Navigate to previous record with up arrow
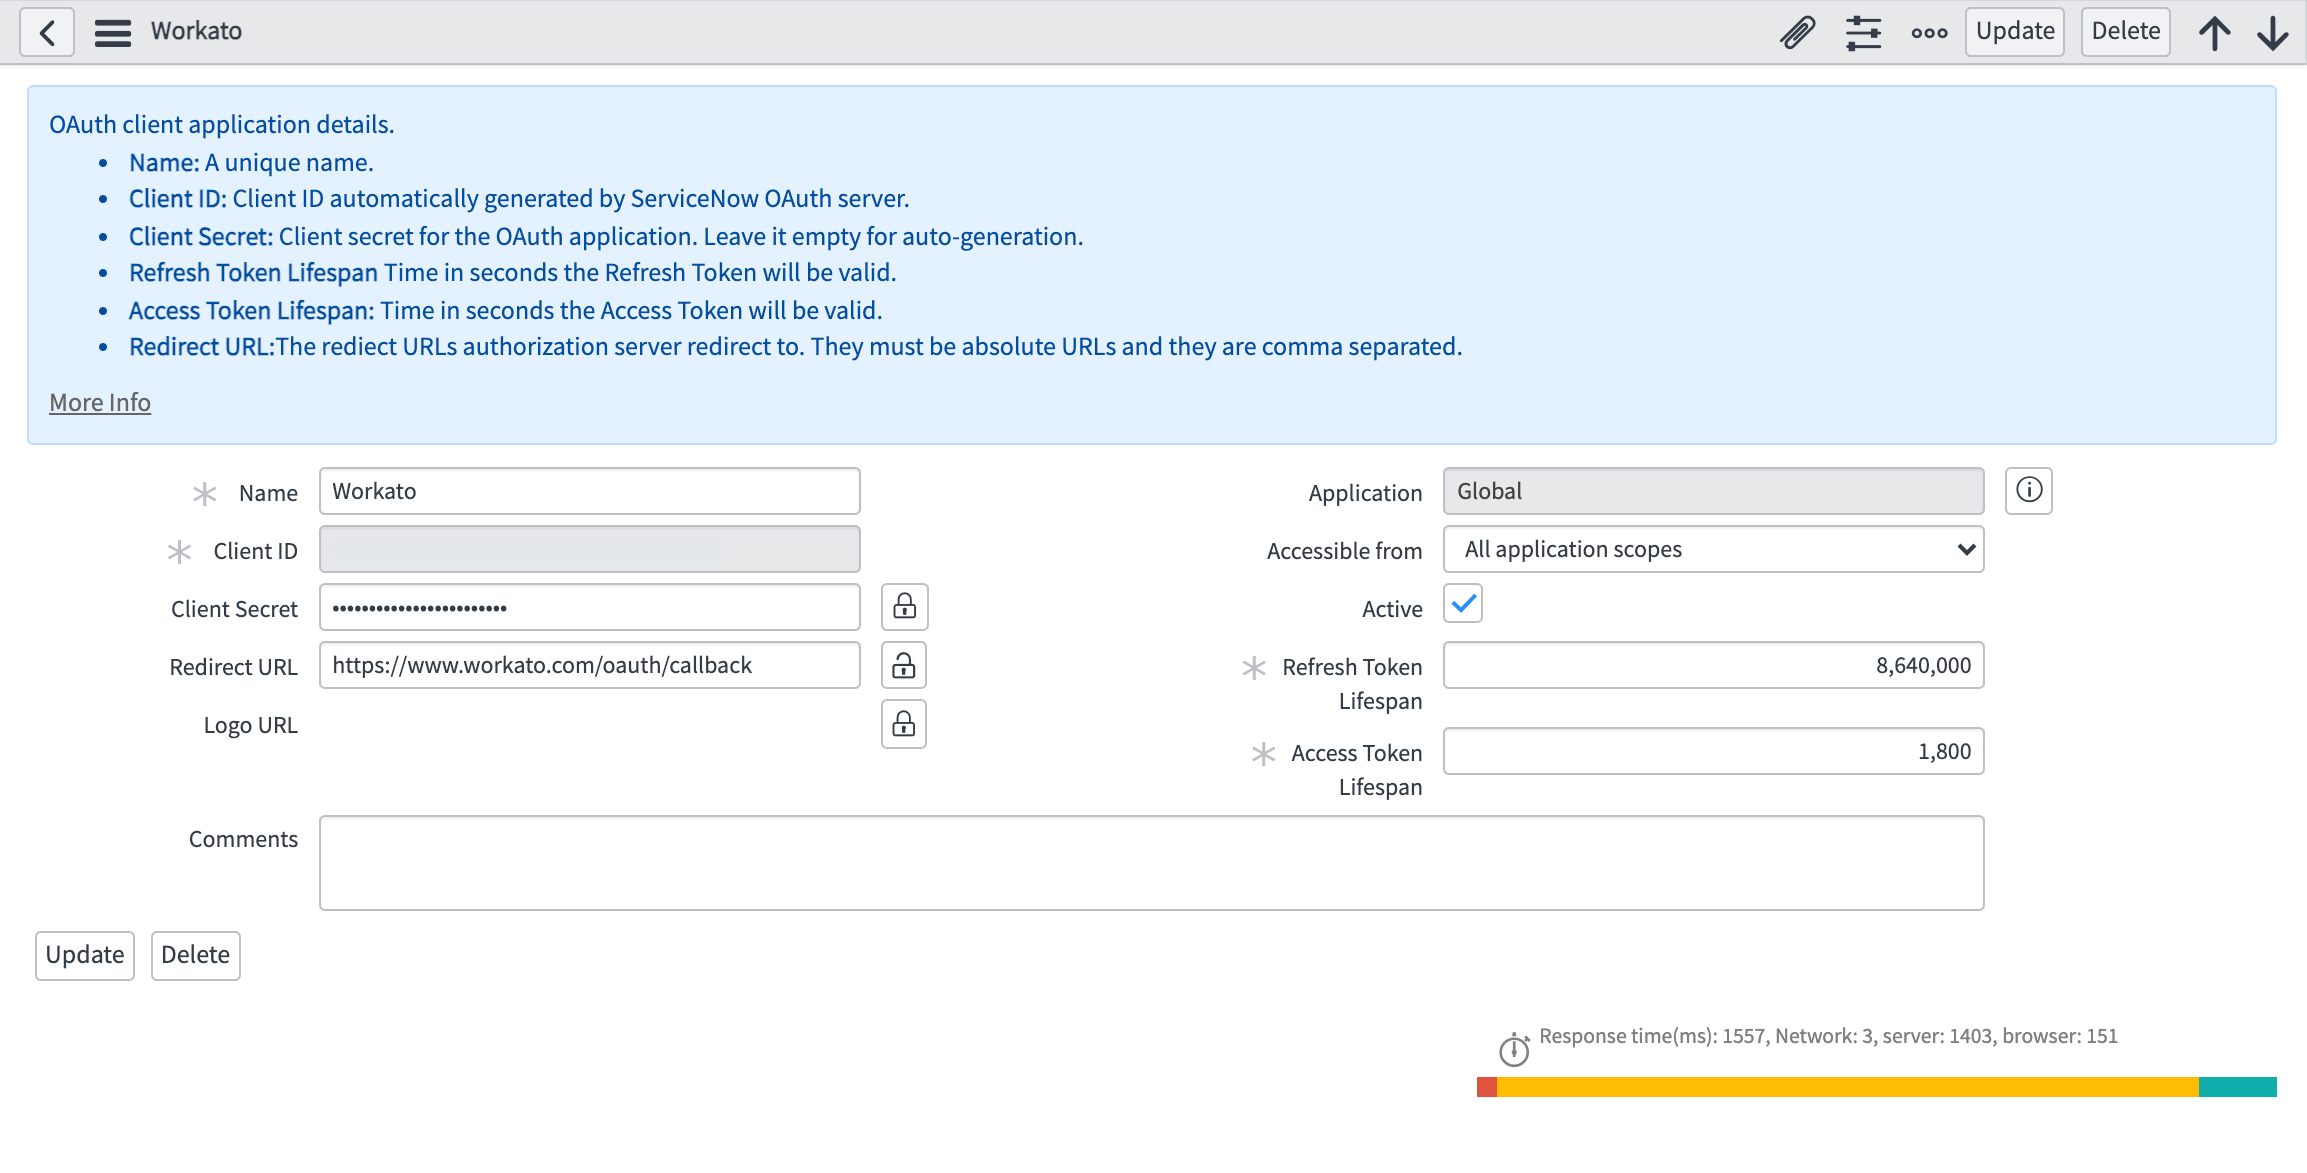 2215,31
